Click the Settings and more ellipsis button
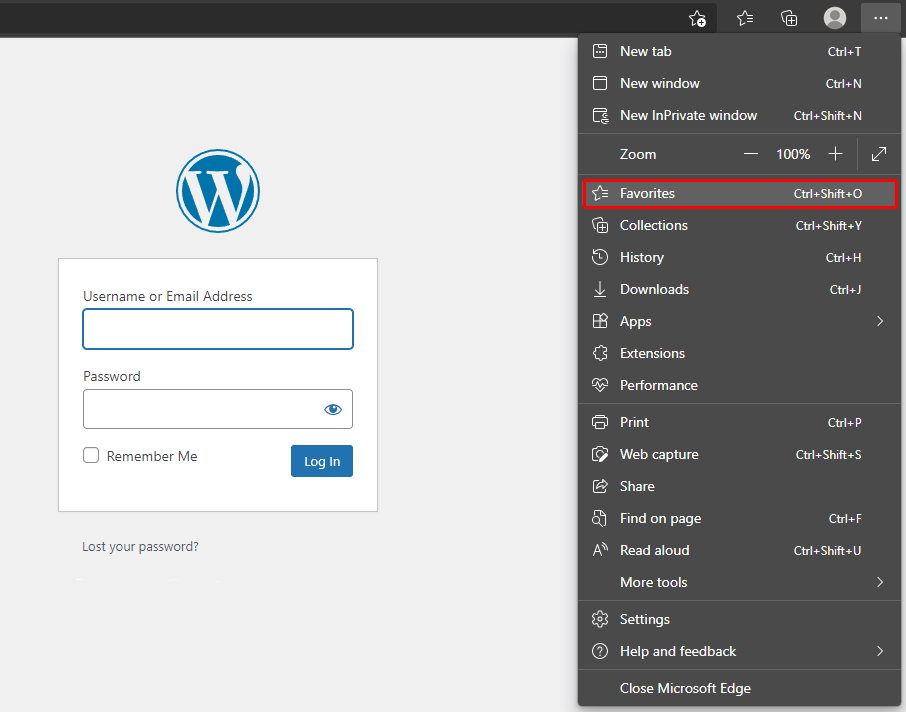The height and width of the screenshot is (712, 906). tap(880, 18)
